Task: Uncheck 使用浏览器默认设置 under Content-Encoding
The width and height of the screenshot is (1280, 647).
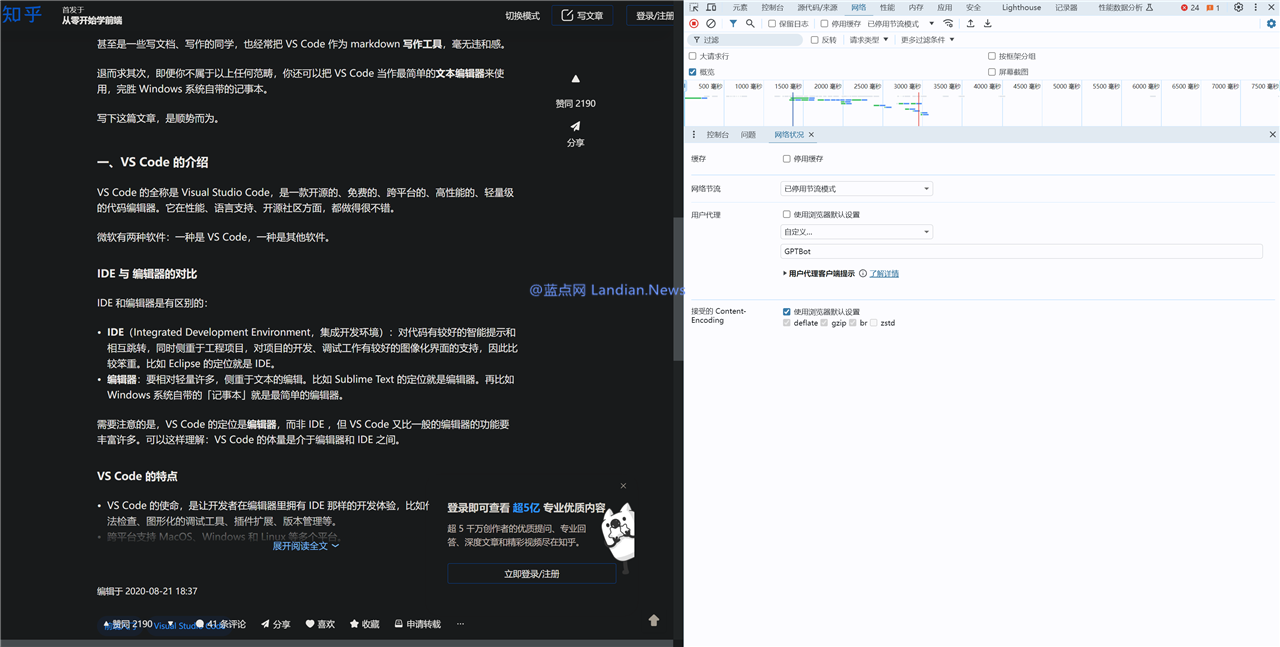Action: click(x=787, y=311)
